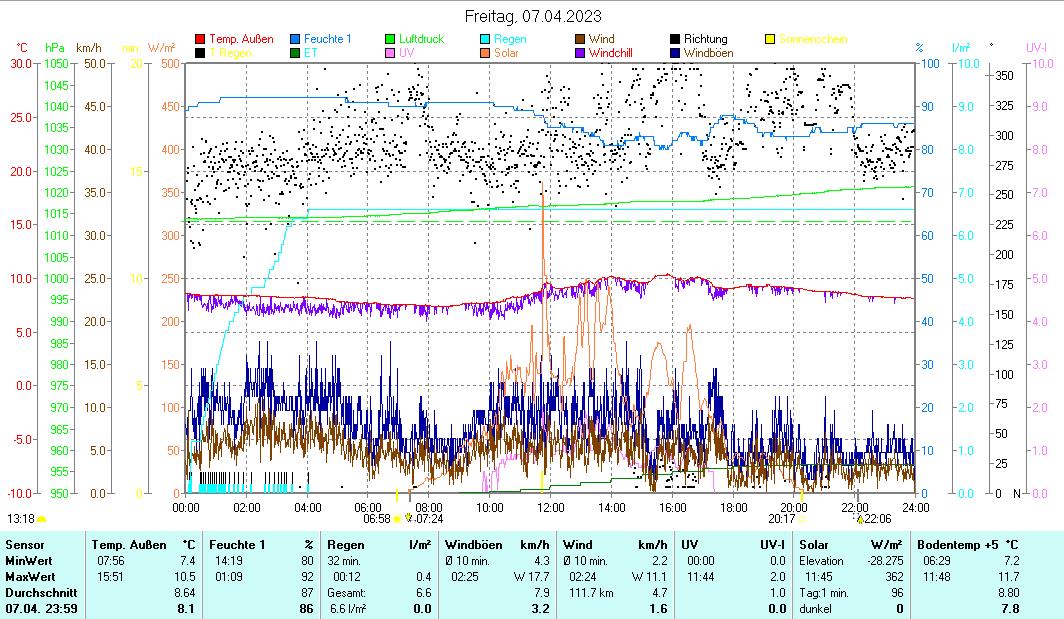Click the green Luftdruck legend swatch
The image size is (1064, 619).
click(390, 39)
